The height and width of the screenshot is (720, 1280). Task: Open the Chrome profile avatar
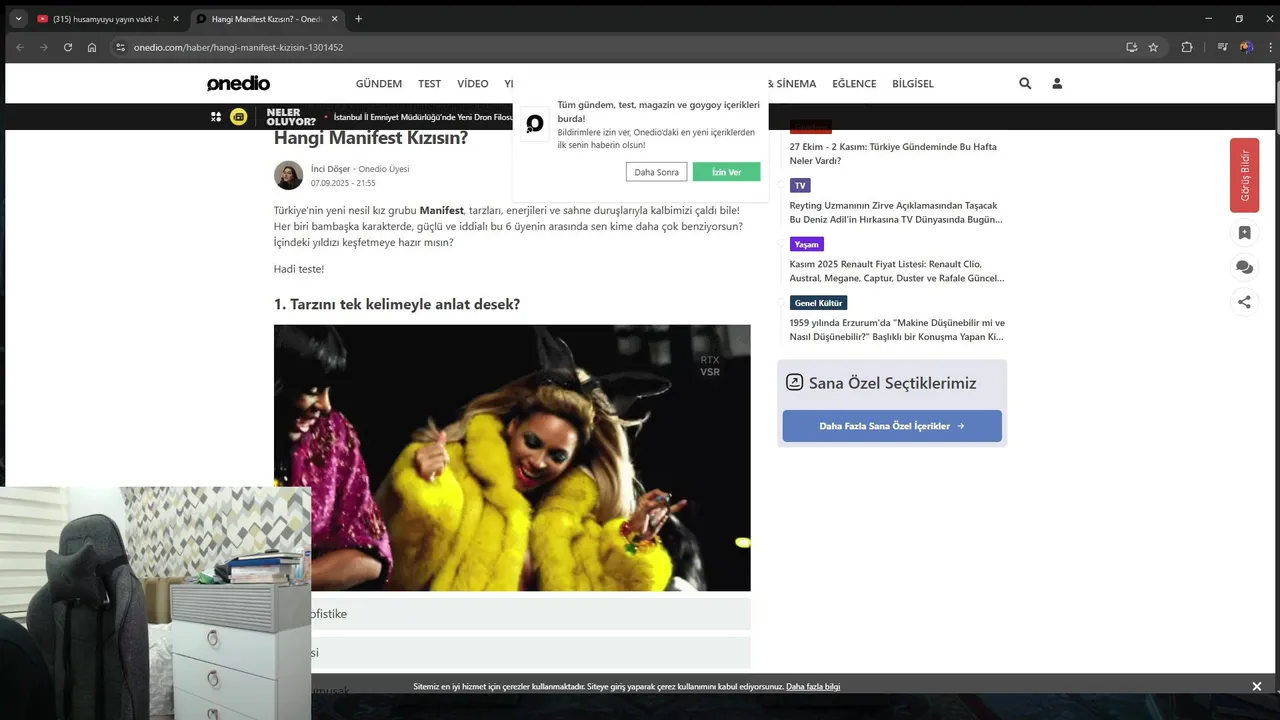pos(1246,47)
